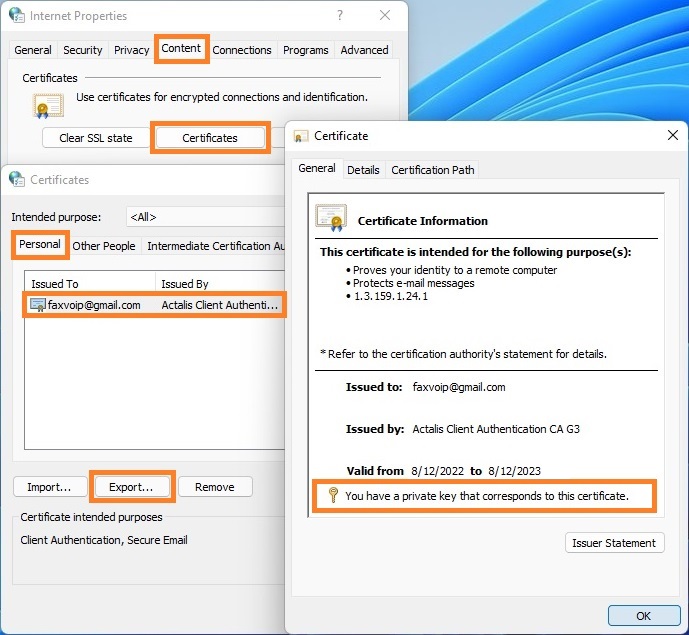The width and height of the screenshot is (689, 635).
Task: Select General tab in Certificate dialog
Action: point(317,168)
